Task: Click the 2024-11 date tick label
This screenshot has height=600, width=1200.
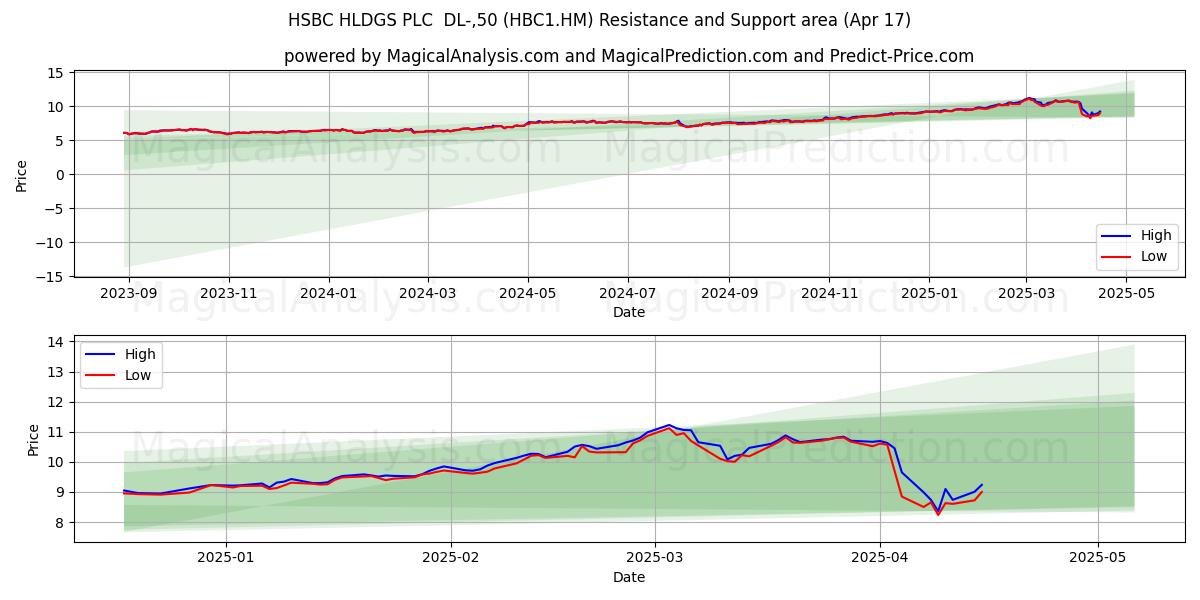Action: pyautogui.click(x=829, y=293)
